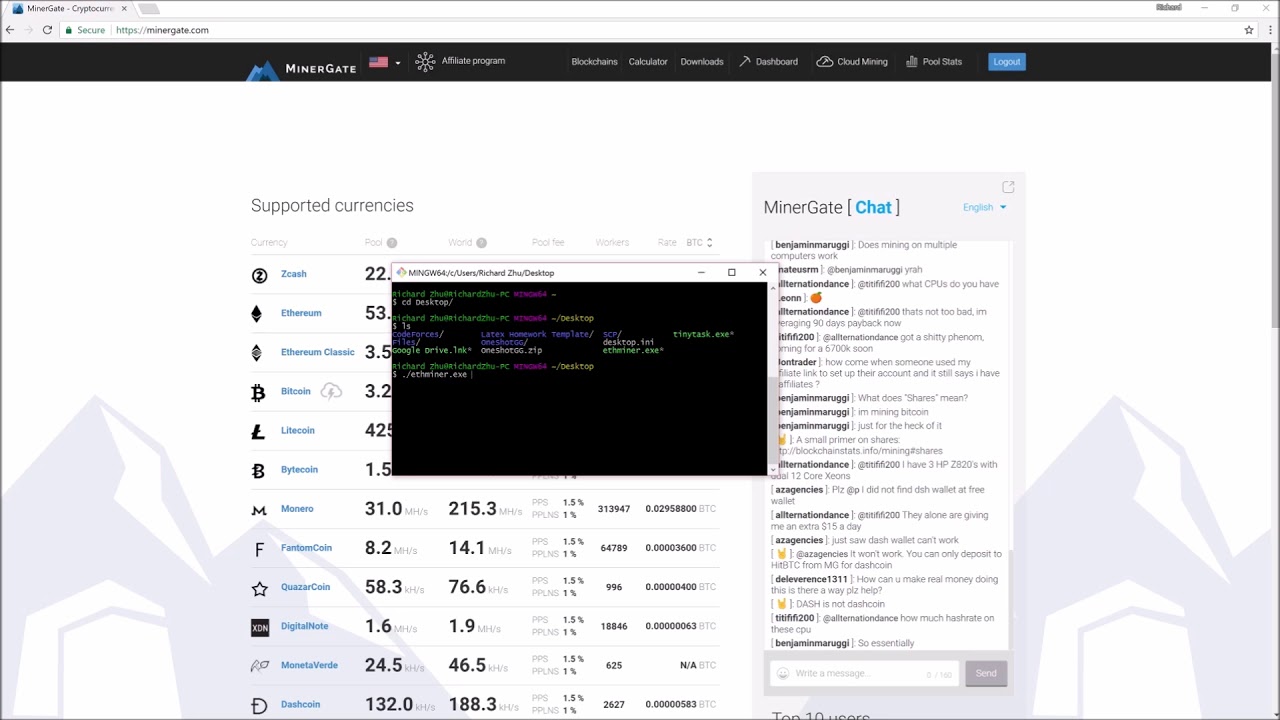
Task: Open the MonetaVerde currency link
Action: coord(309,664)
